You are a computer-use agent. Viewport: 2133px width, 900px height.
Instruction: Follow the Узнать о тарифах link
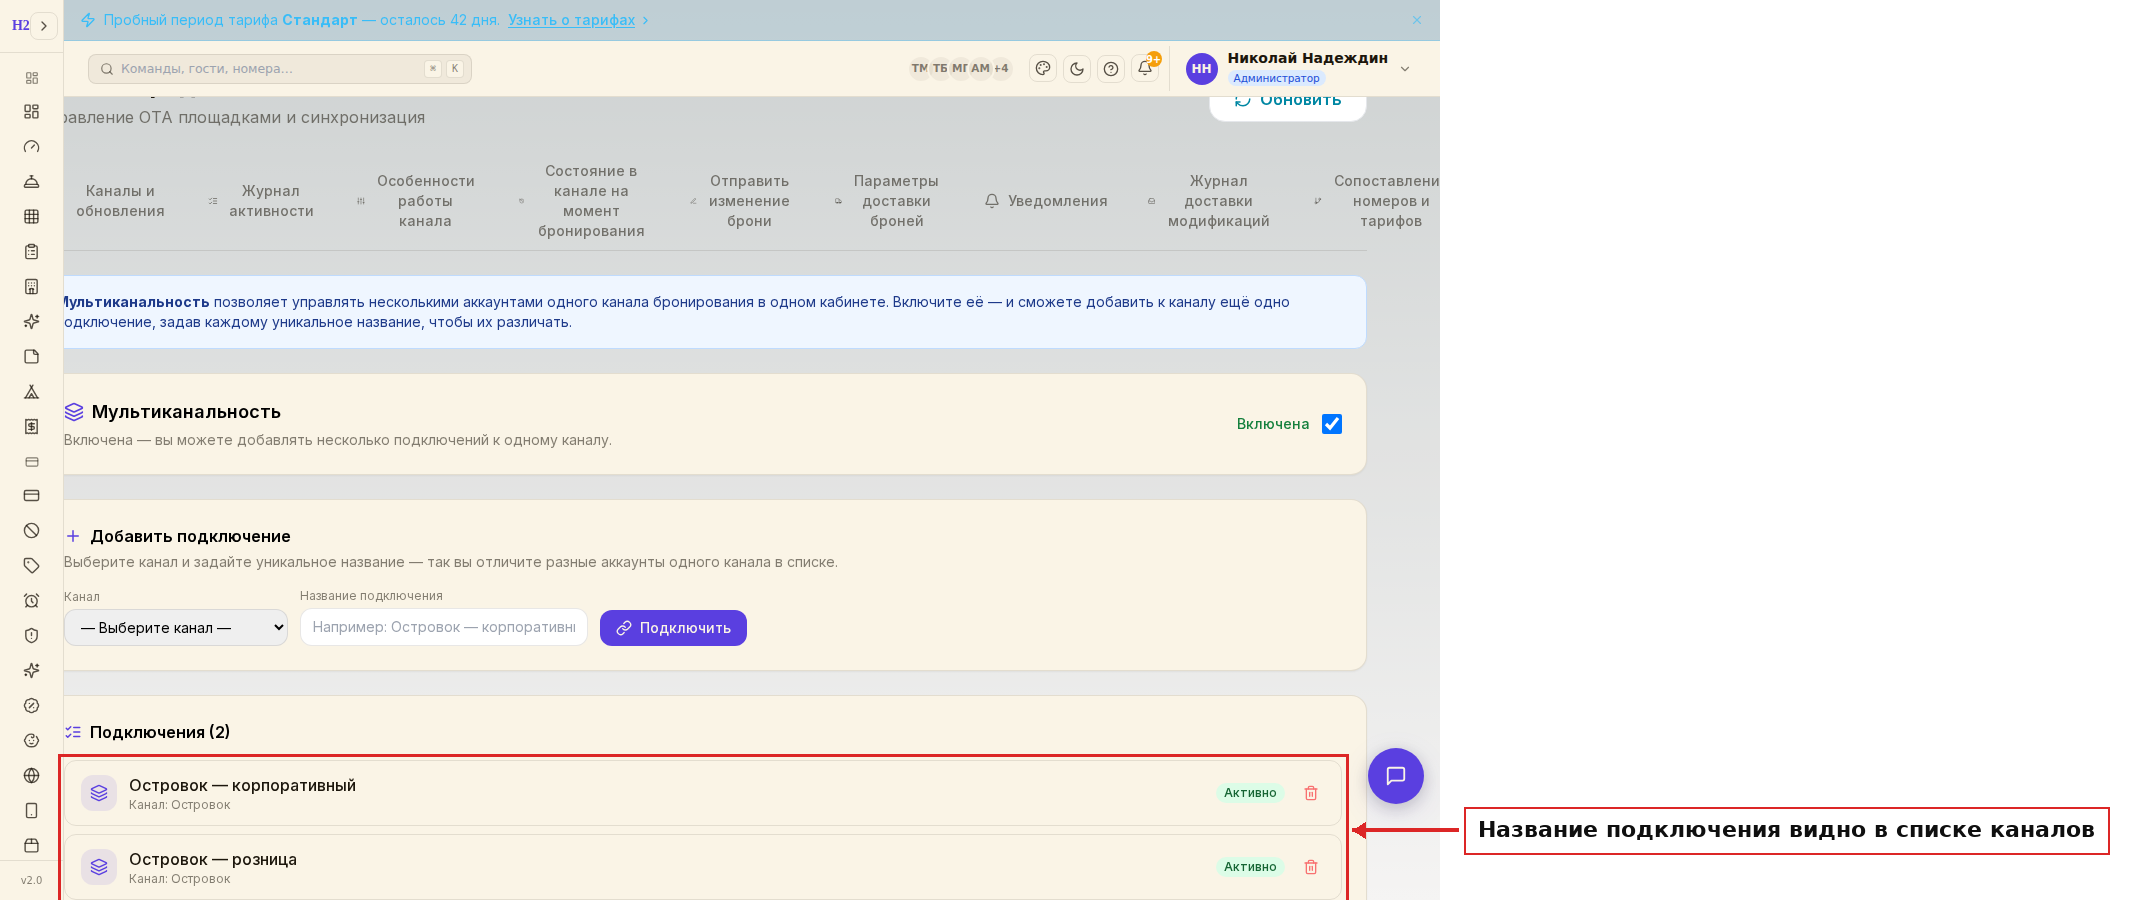[572, 20]
